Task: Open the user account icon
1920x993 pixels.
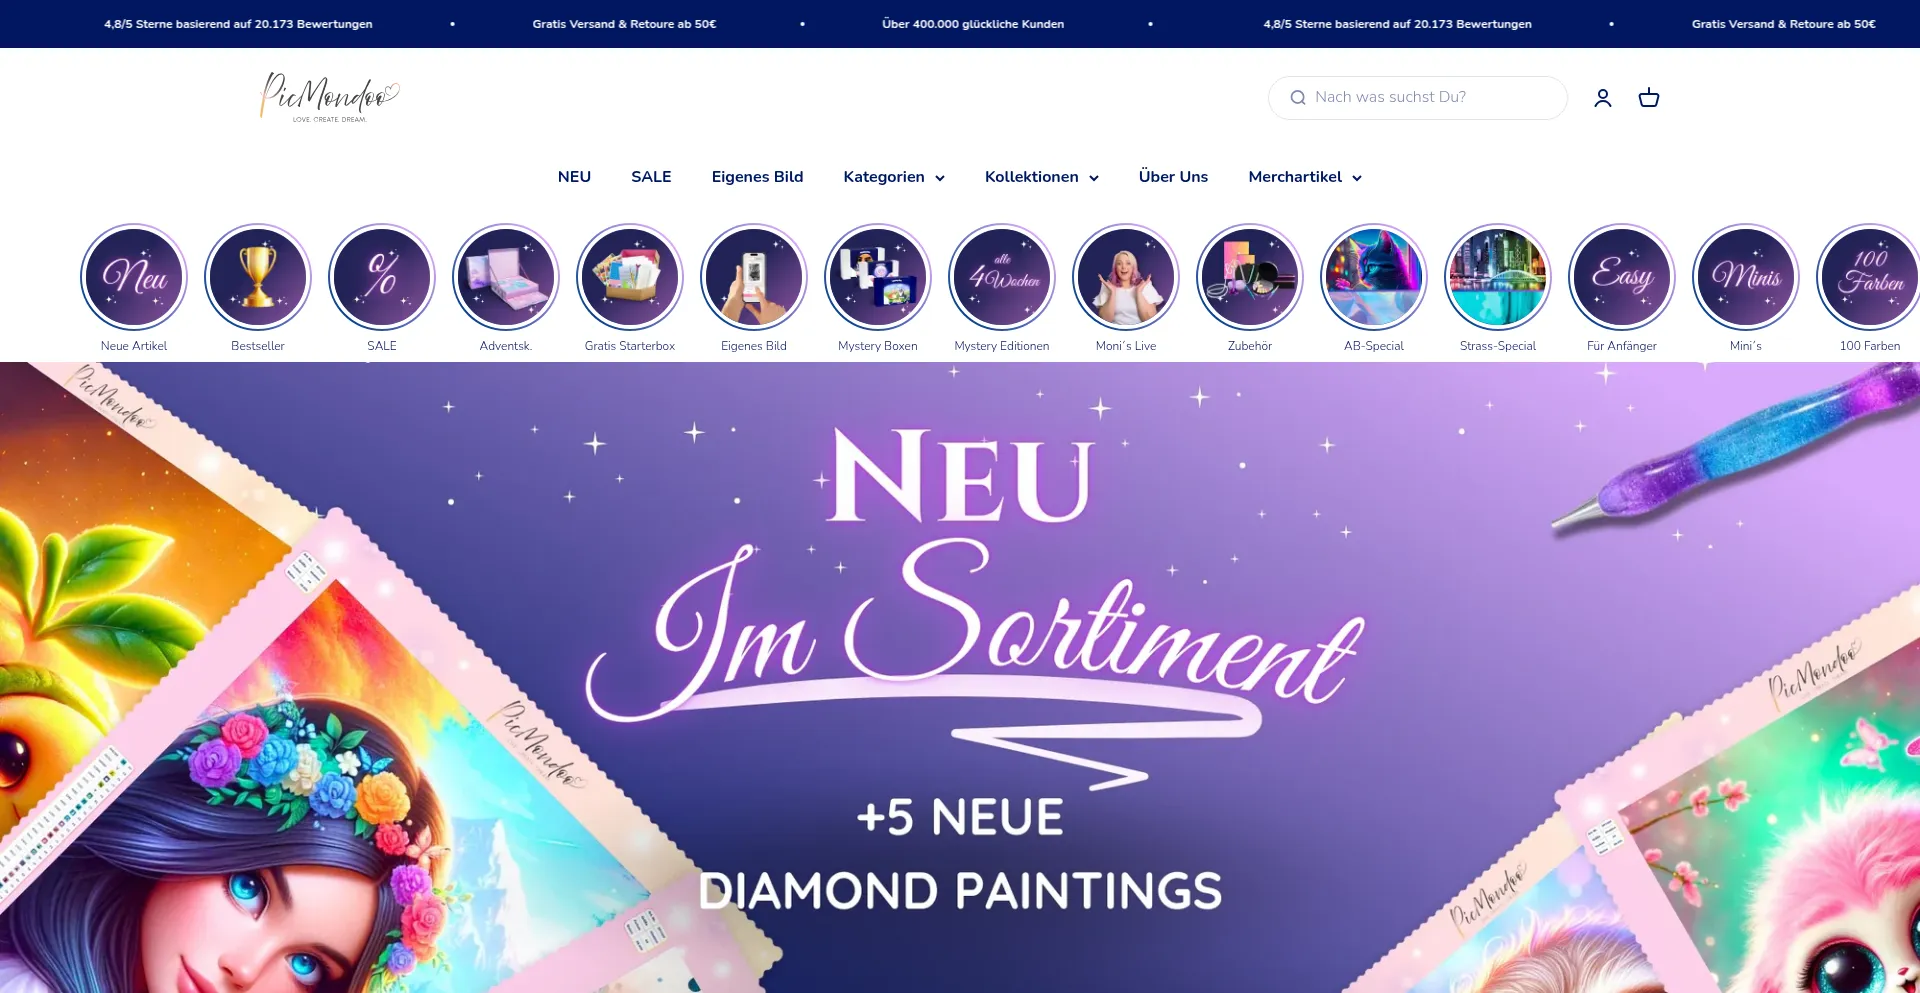Action: click(x=1603, y=97)
